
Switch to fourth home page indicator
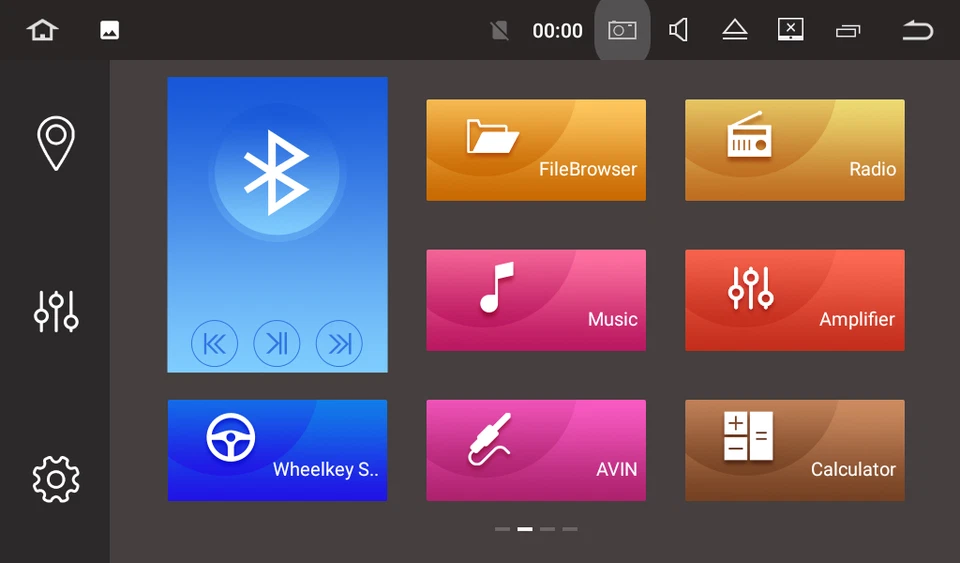click(x=570, y=529)
